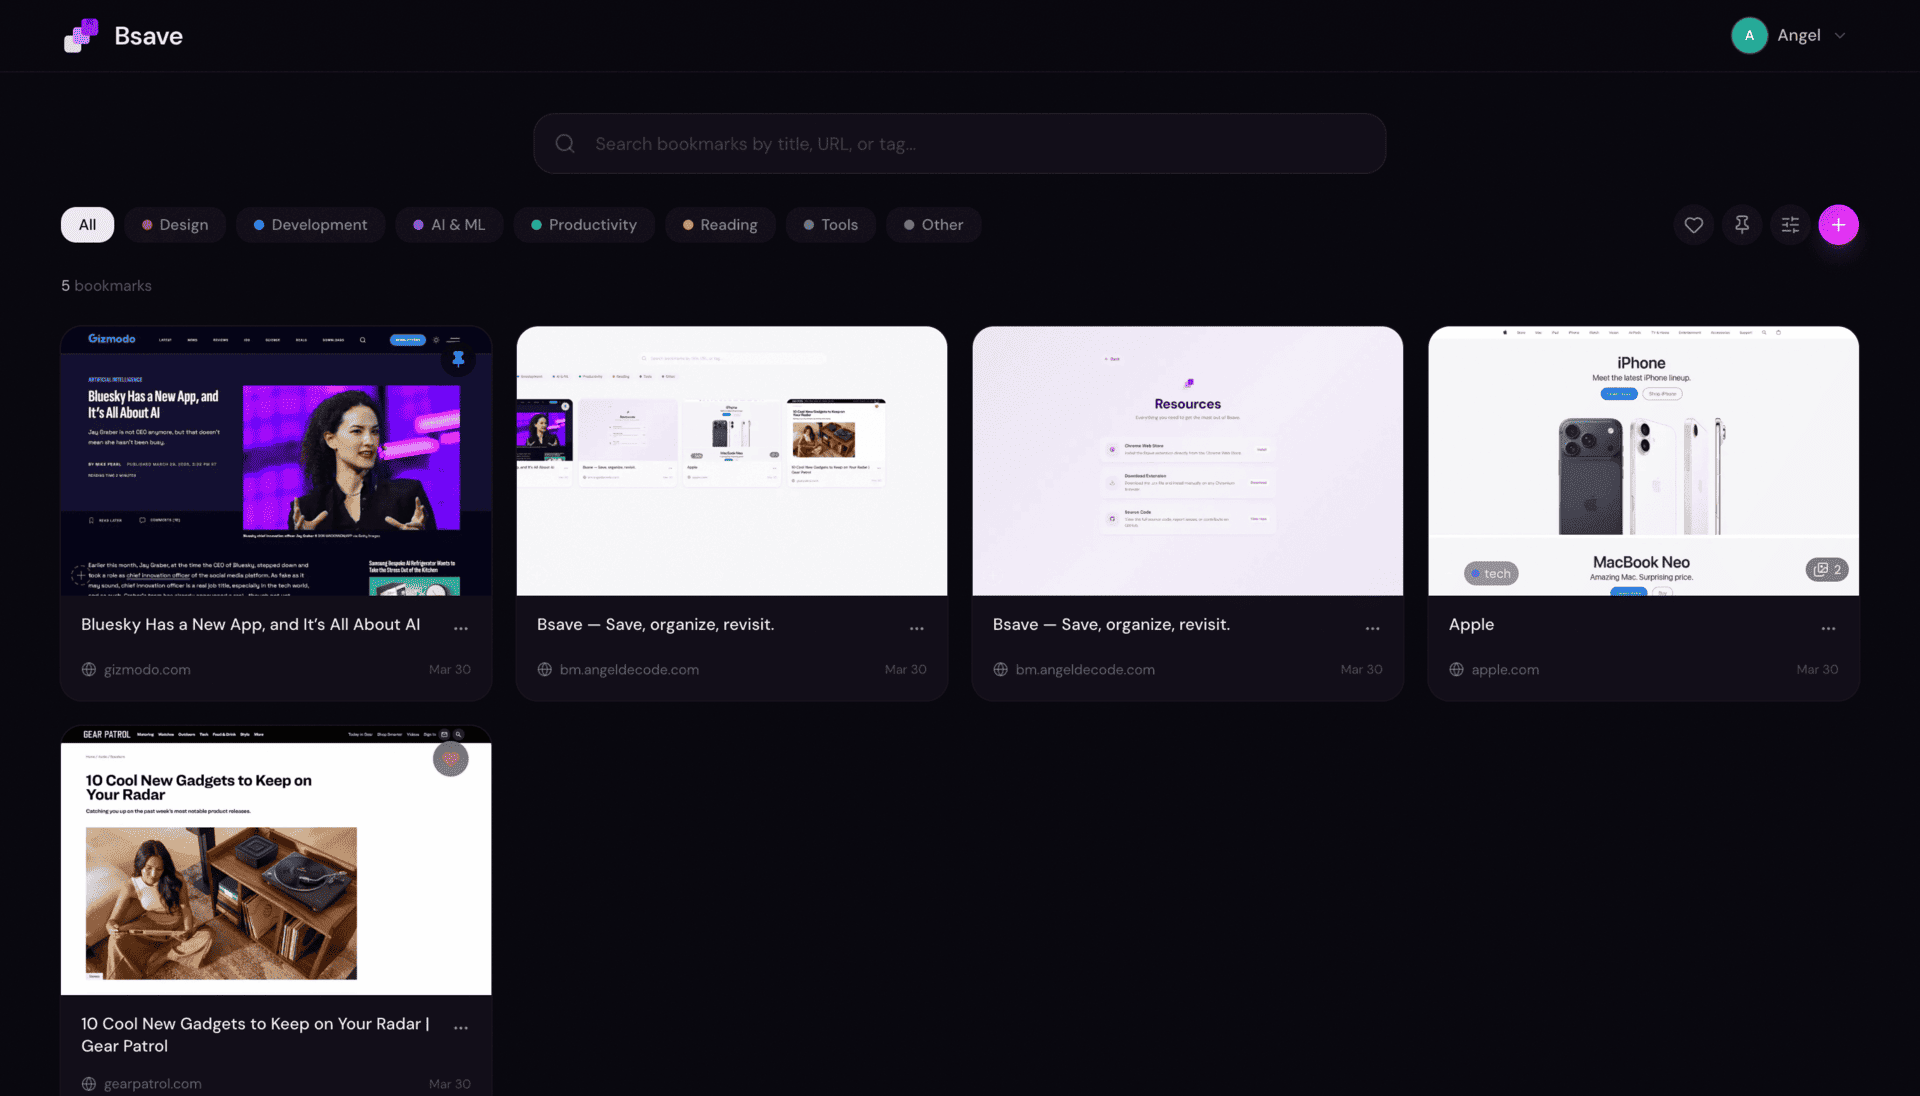Toggle the pinned bookmarks filter

click(1742, 225)
